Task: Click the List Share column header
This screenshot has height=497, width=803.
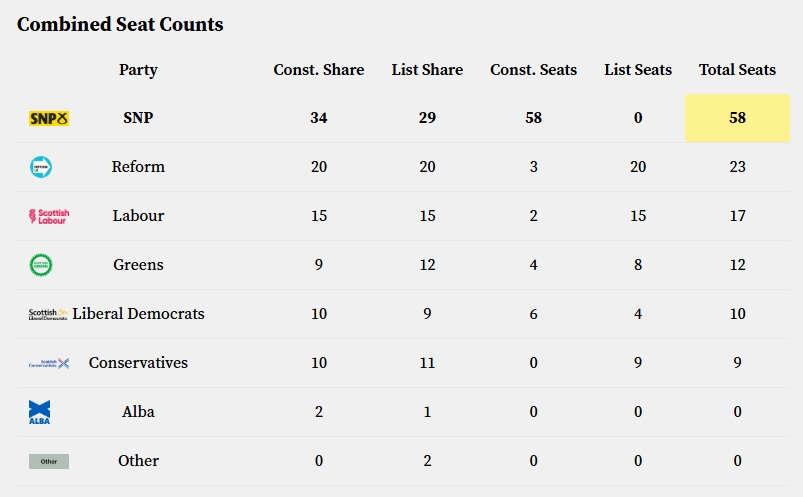Action: pos(427,70)
